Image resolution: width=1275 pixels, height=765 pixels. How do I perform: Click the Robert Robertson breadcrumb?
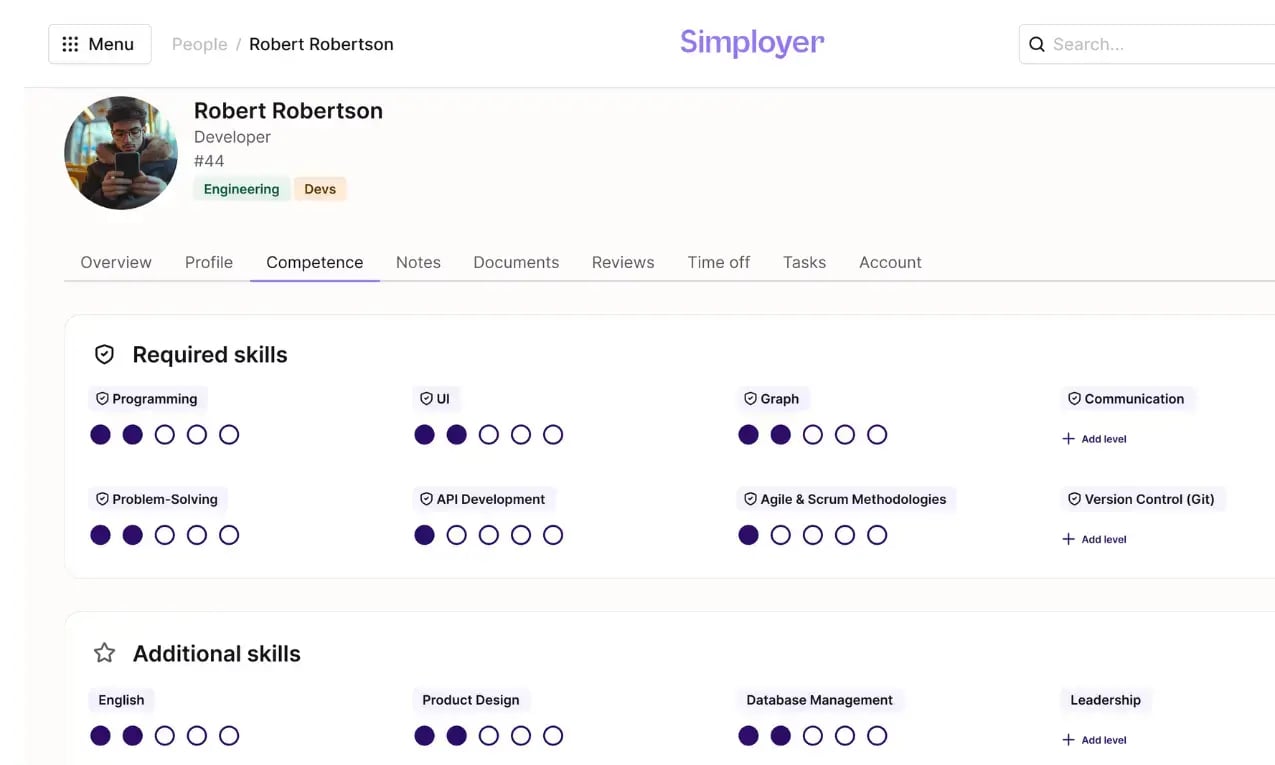tap(321, 44)
